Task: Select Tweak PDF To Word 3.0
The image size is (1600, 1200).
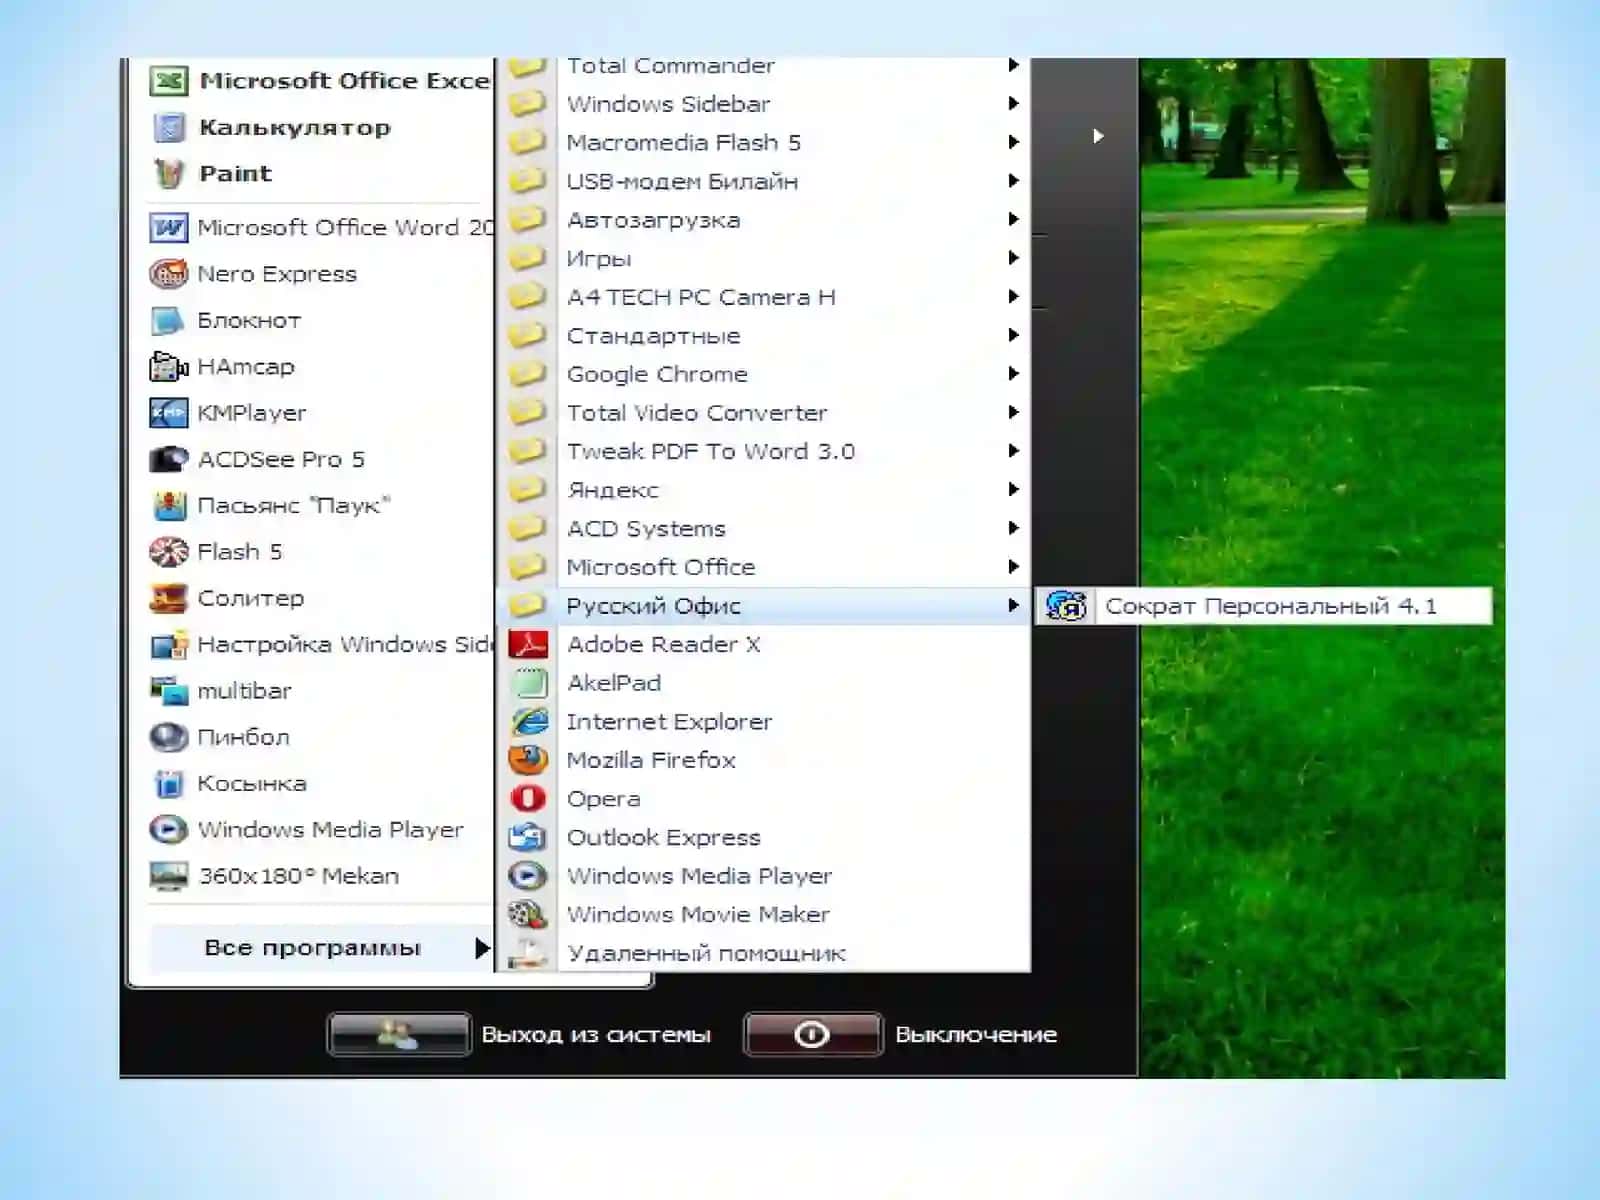Action: [764, 451]
